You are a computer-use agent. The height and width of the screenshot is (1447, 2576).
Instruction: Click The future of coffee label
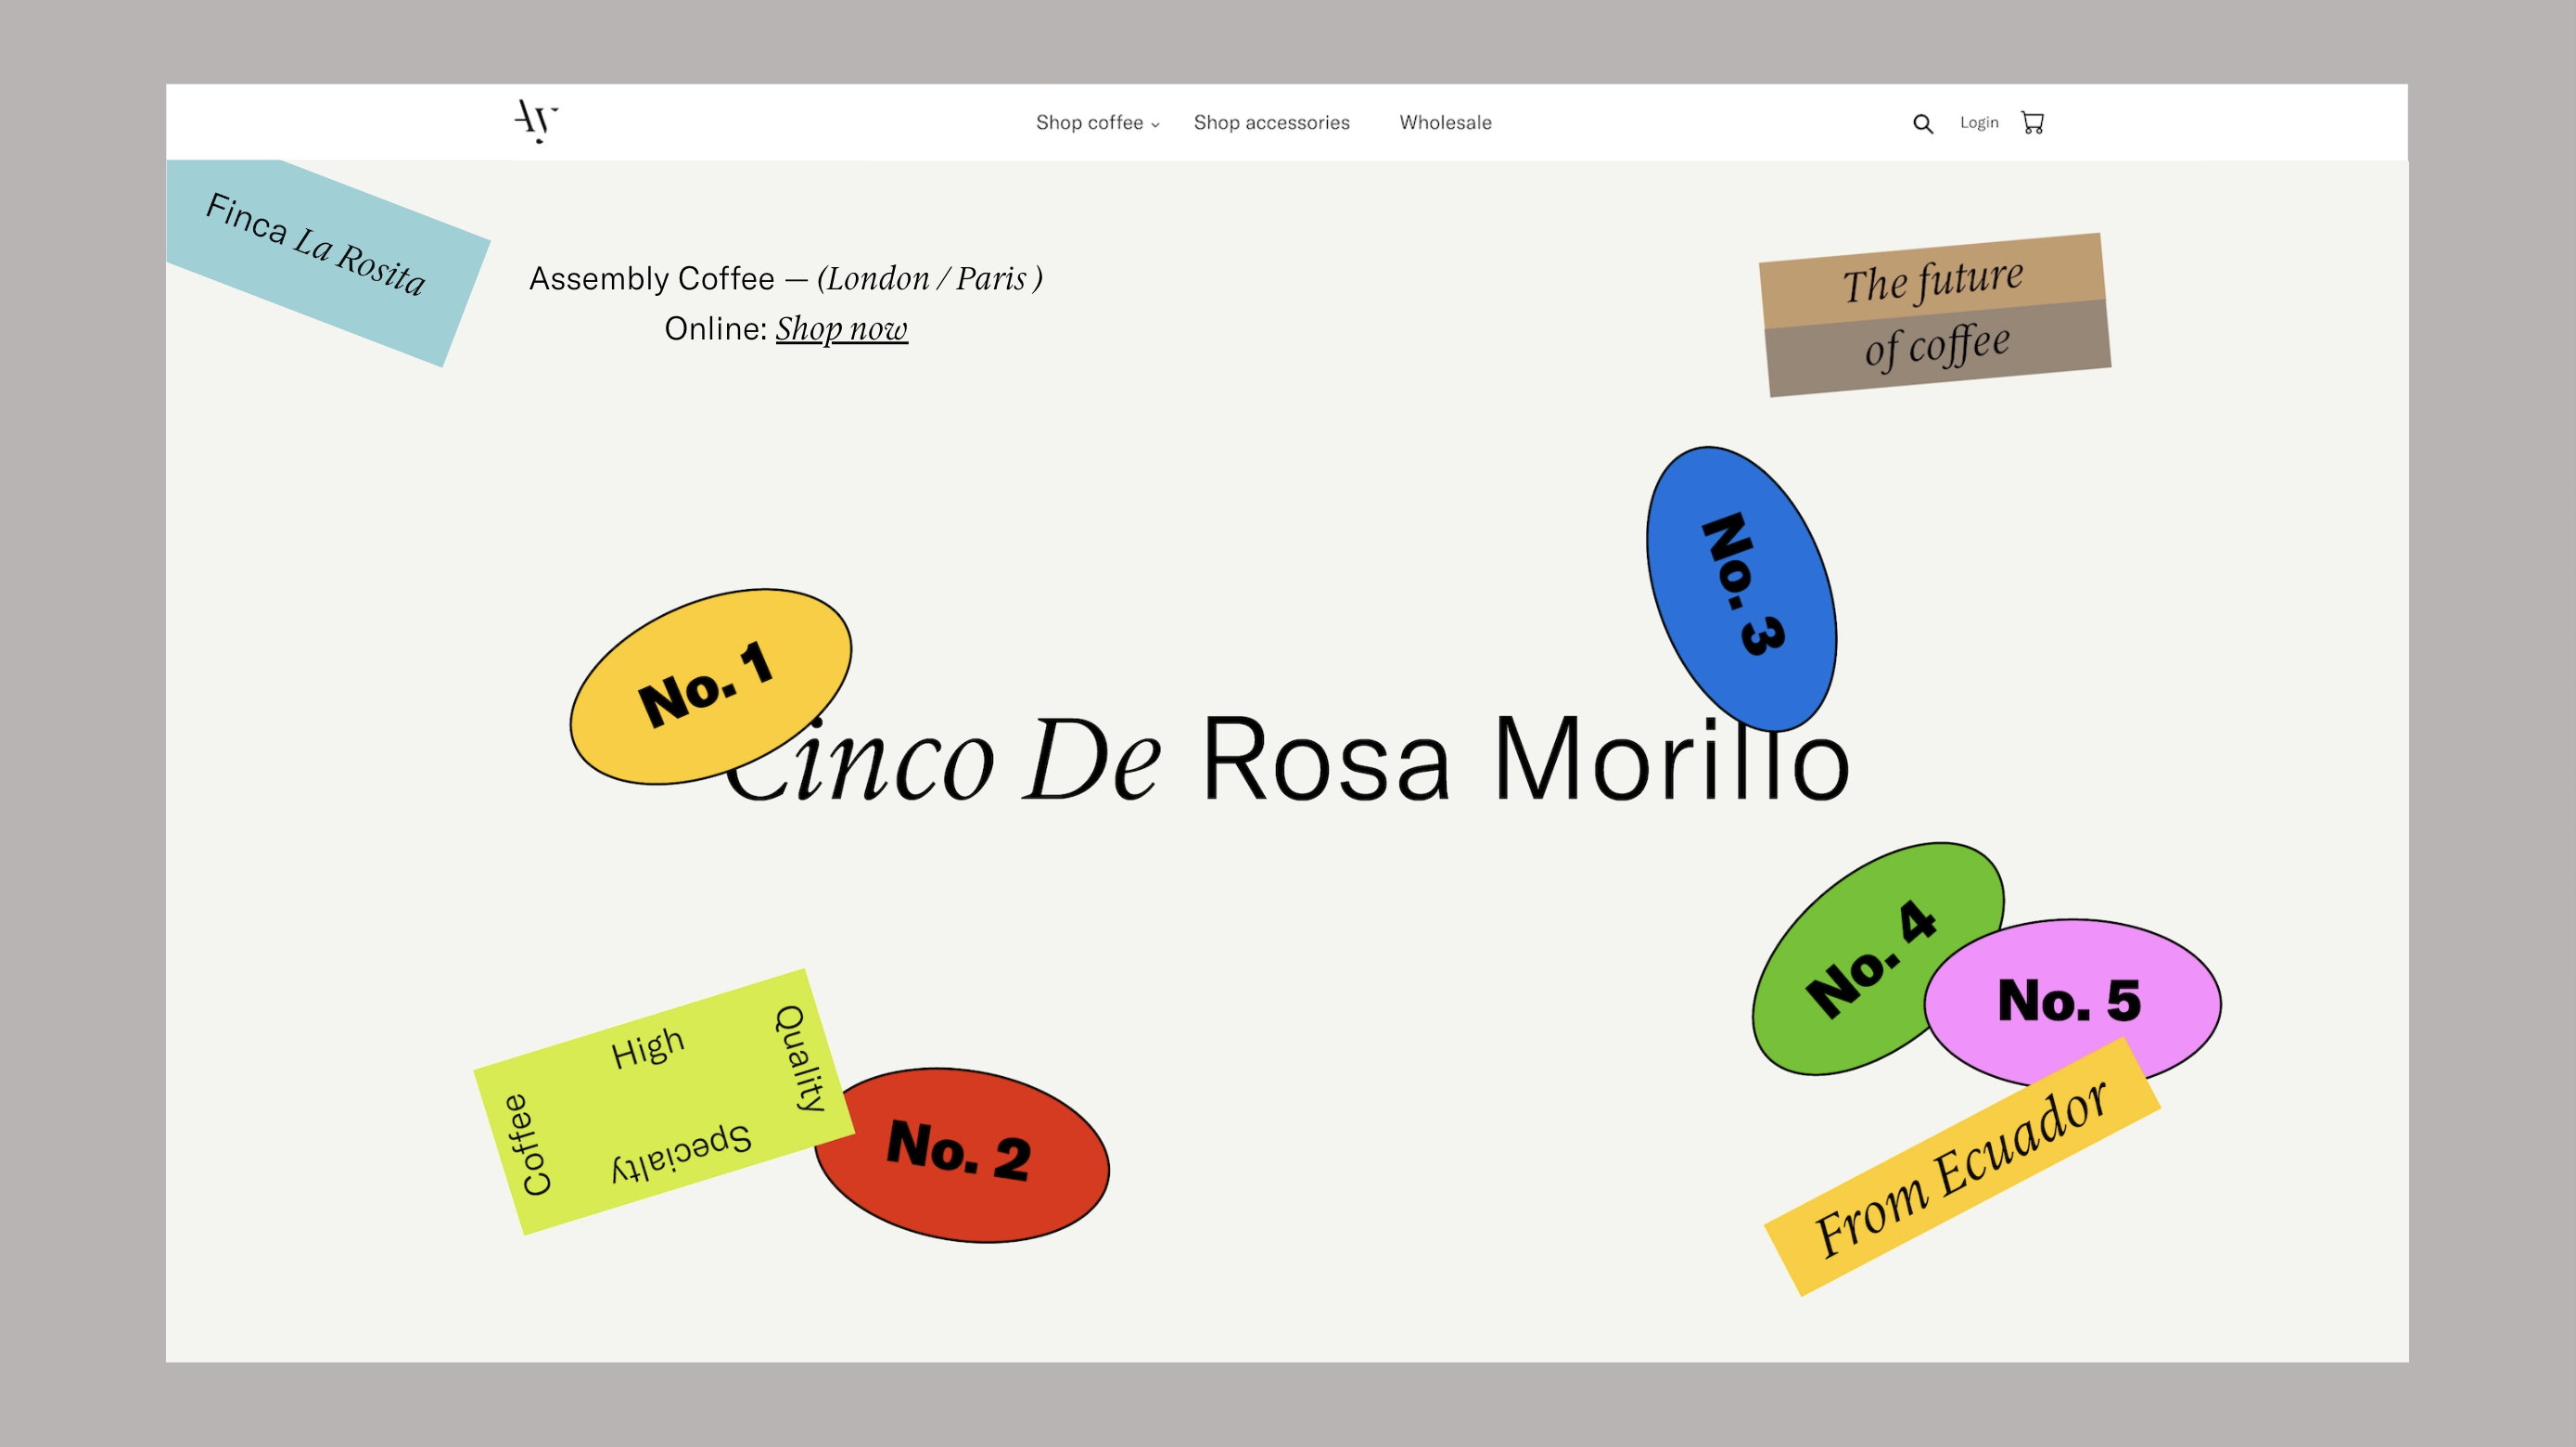(x=1935, y=315)
